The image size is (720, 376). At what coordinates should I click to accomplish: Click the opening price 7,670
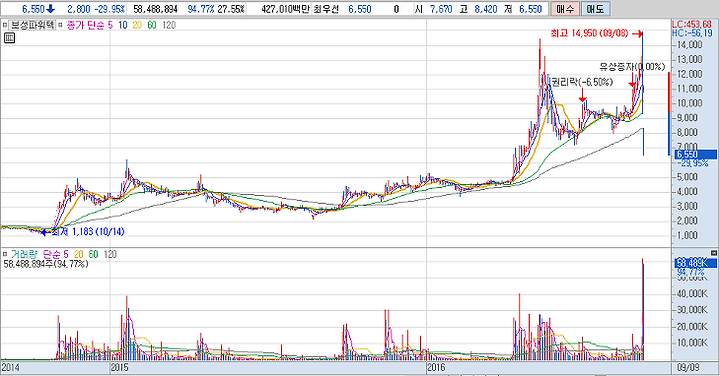click(x=441, y=9)
